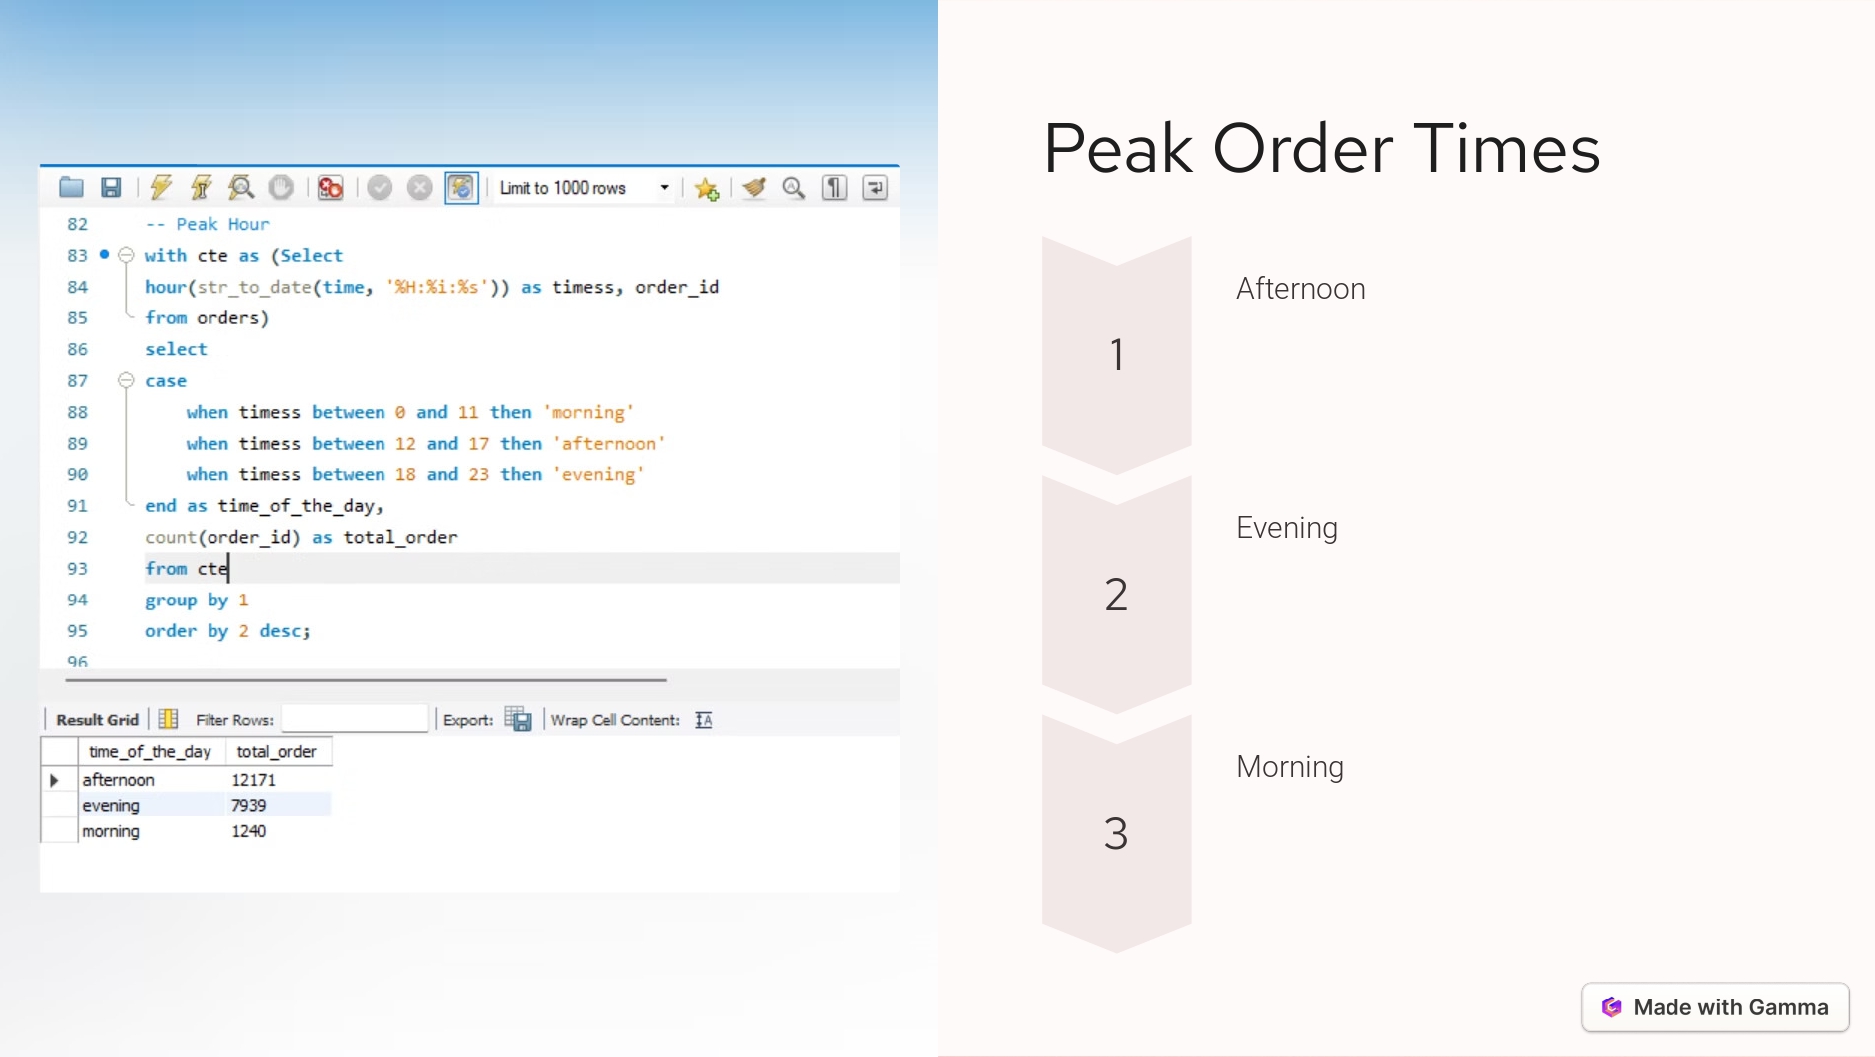Toggle Wrap Cell Content icon
The image size is (1875, 1057).
[x=704, y=720]
